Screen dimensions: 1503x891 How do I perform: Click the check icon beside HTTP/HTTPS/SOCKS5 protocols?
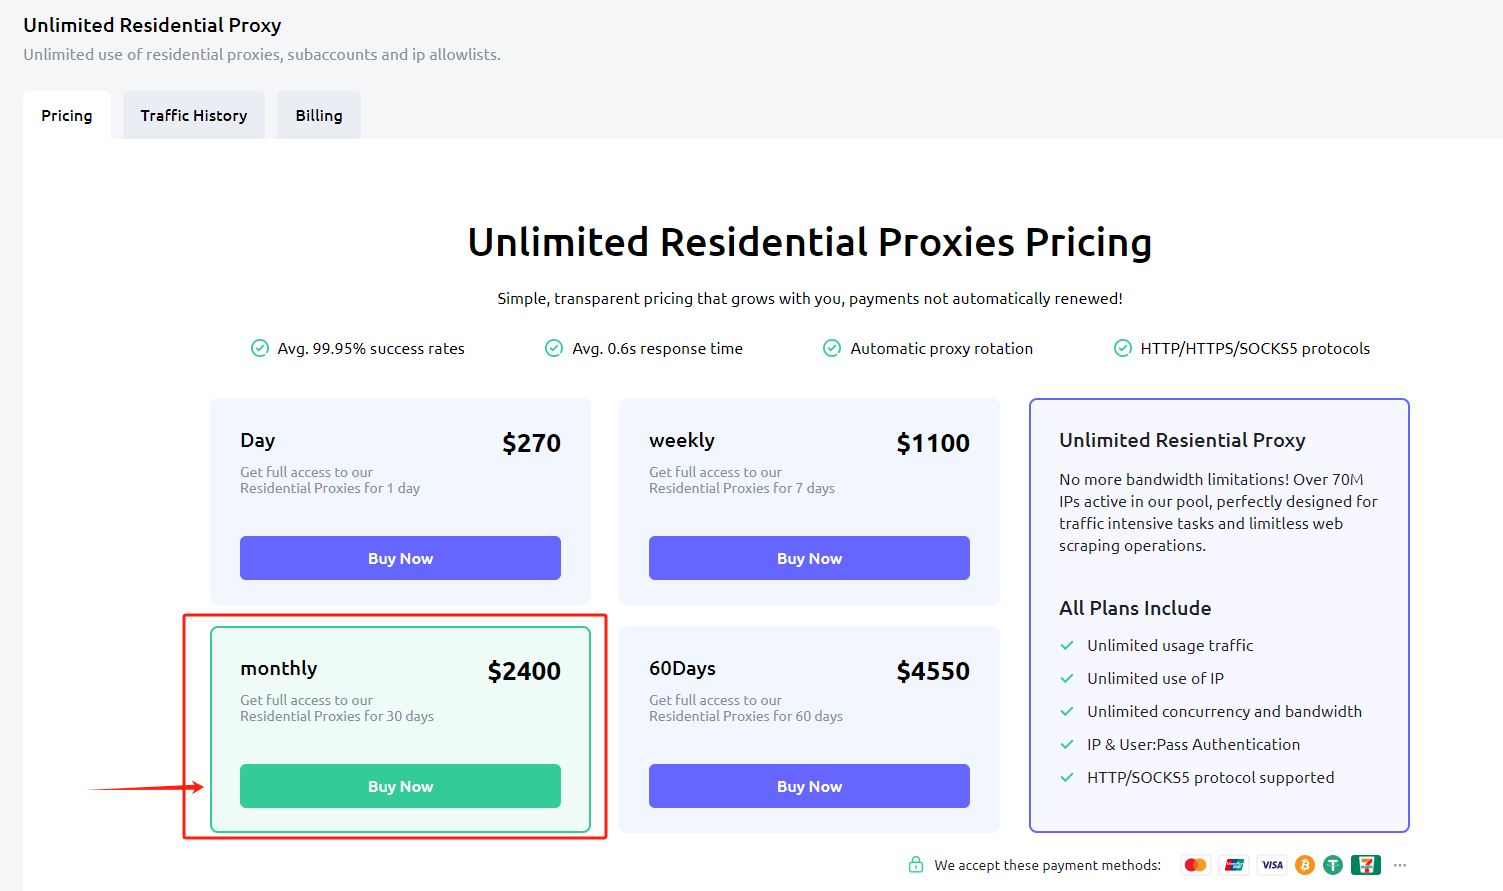point(1123,348)
